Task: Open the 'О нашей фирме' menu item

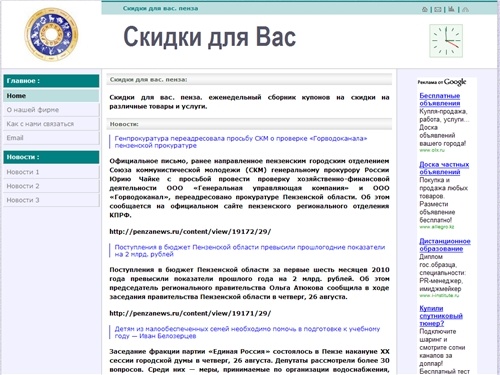Action: 51,110
